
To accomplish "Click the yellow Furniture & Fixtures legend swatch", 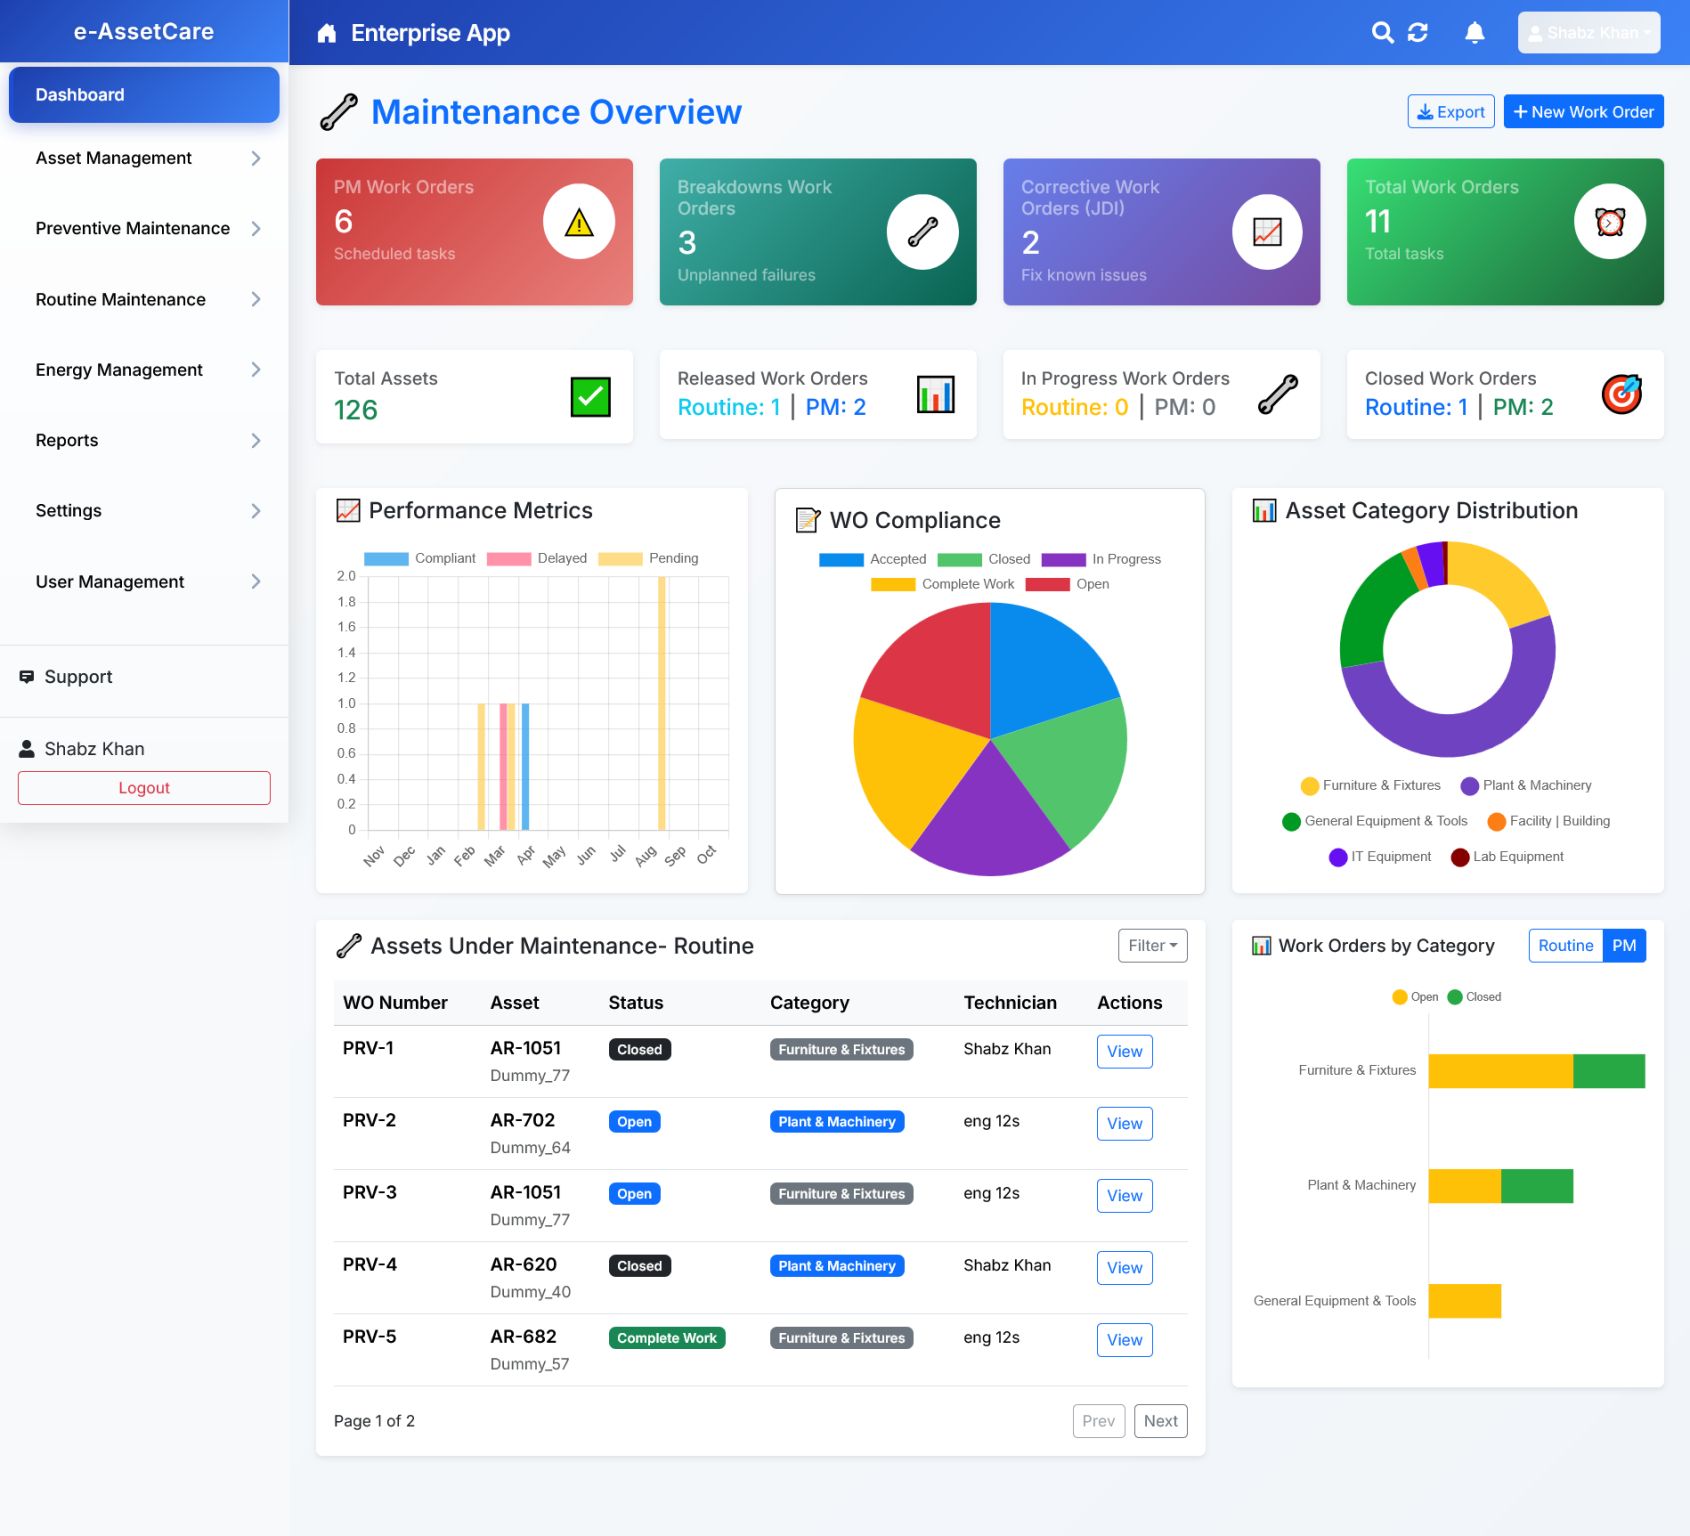I will [x=1309, y=785].
